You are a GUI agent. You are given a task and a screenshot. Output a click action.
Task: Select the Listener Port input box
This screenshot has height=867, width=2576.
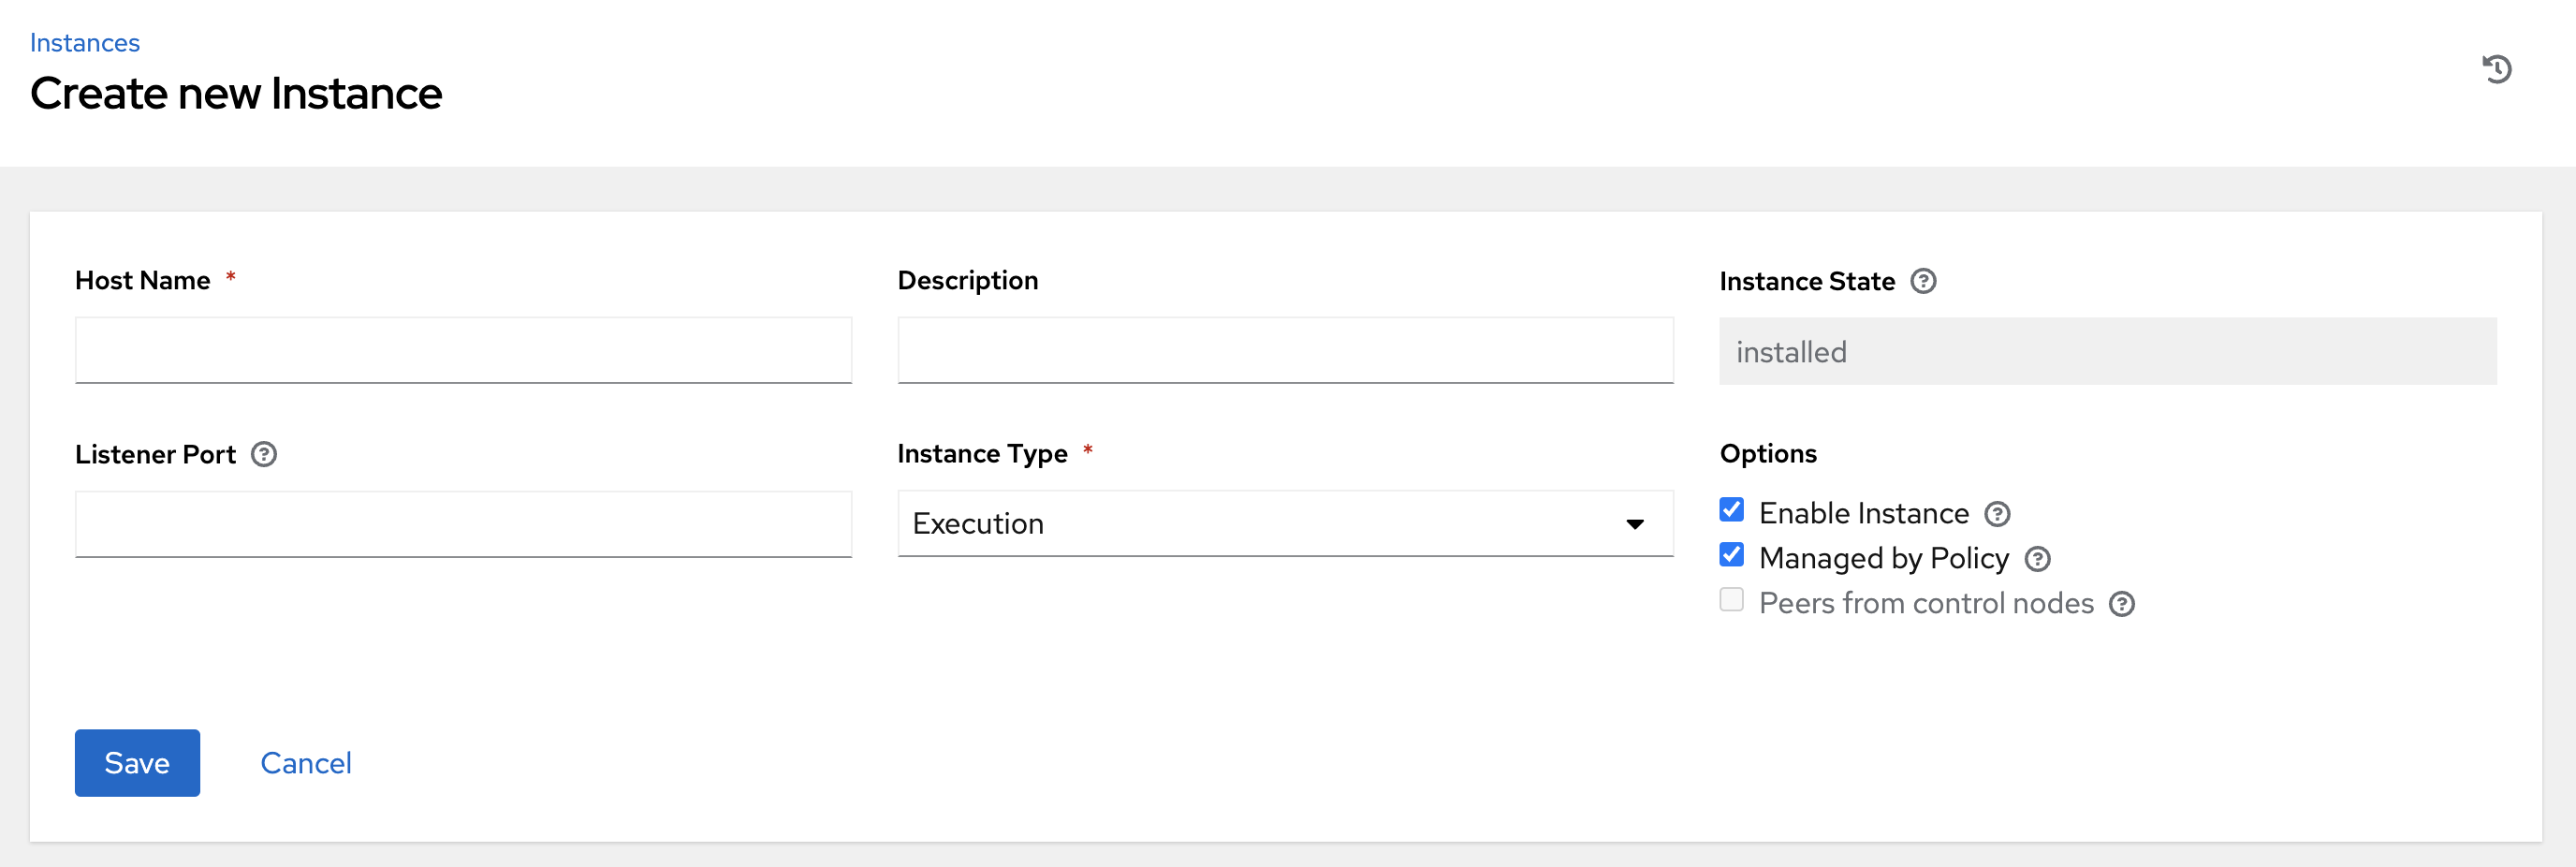(463, 524)
